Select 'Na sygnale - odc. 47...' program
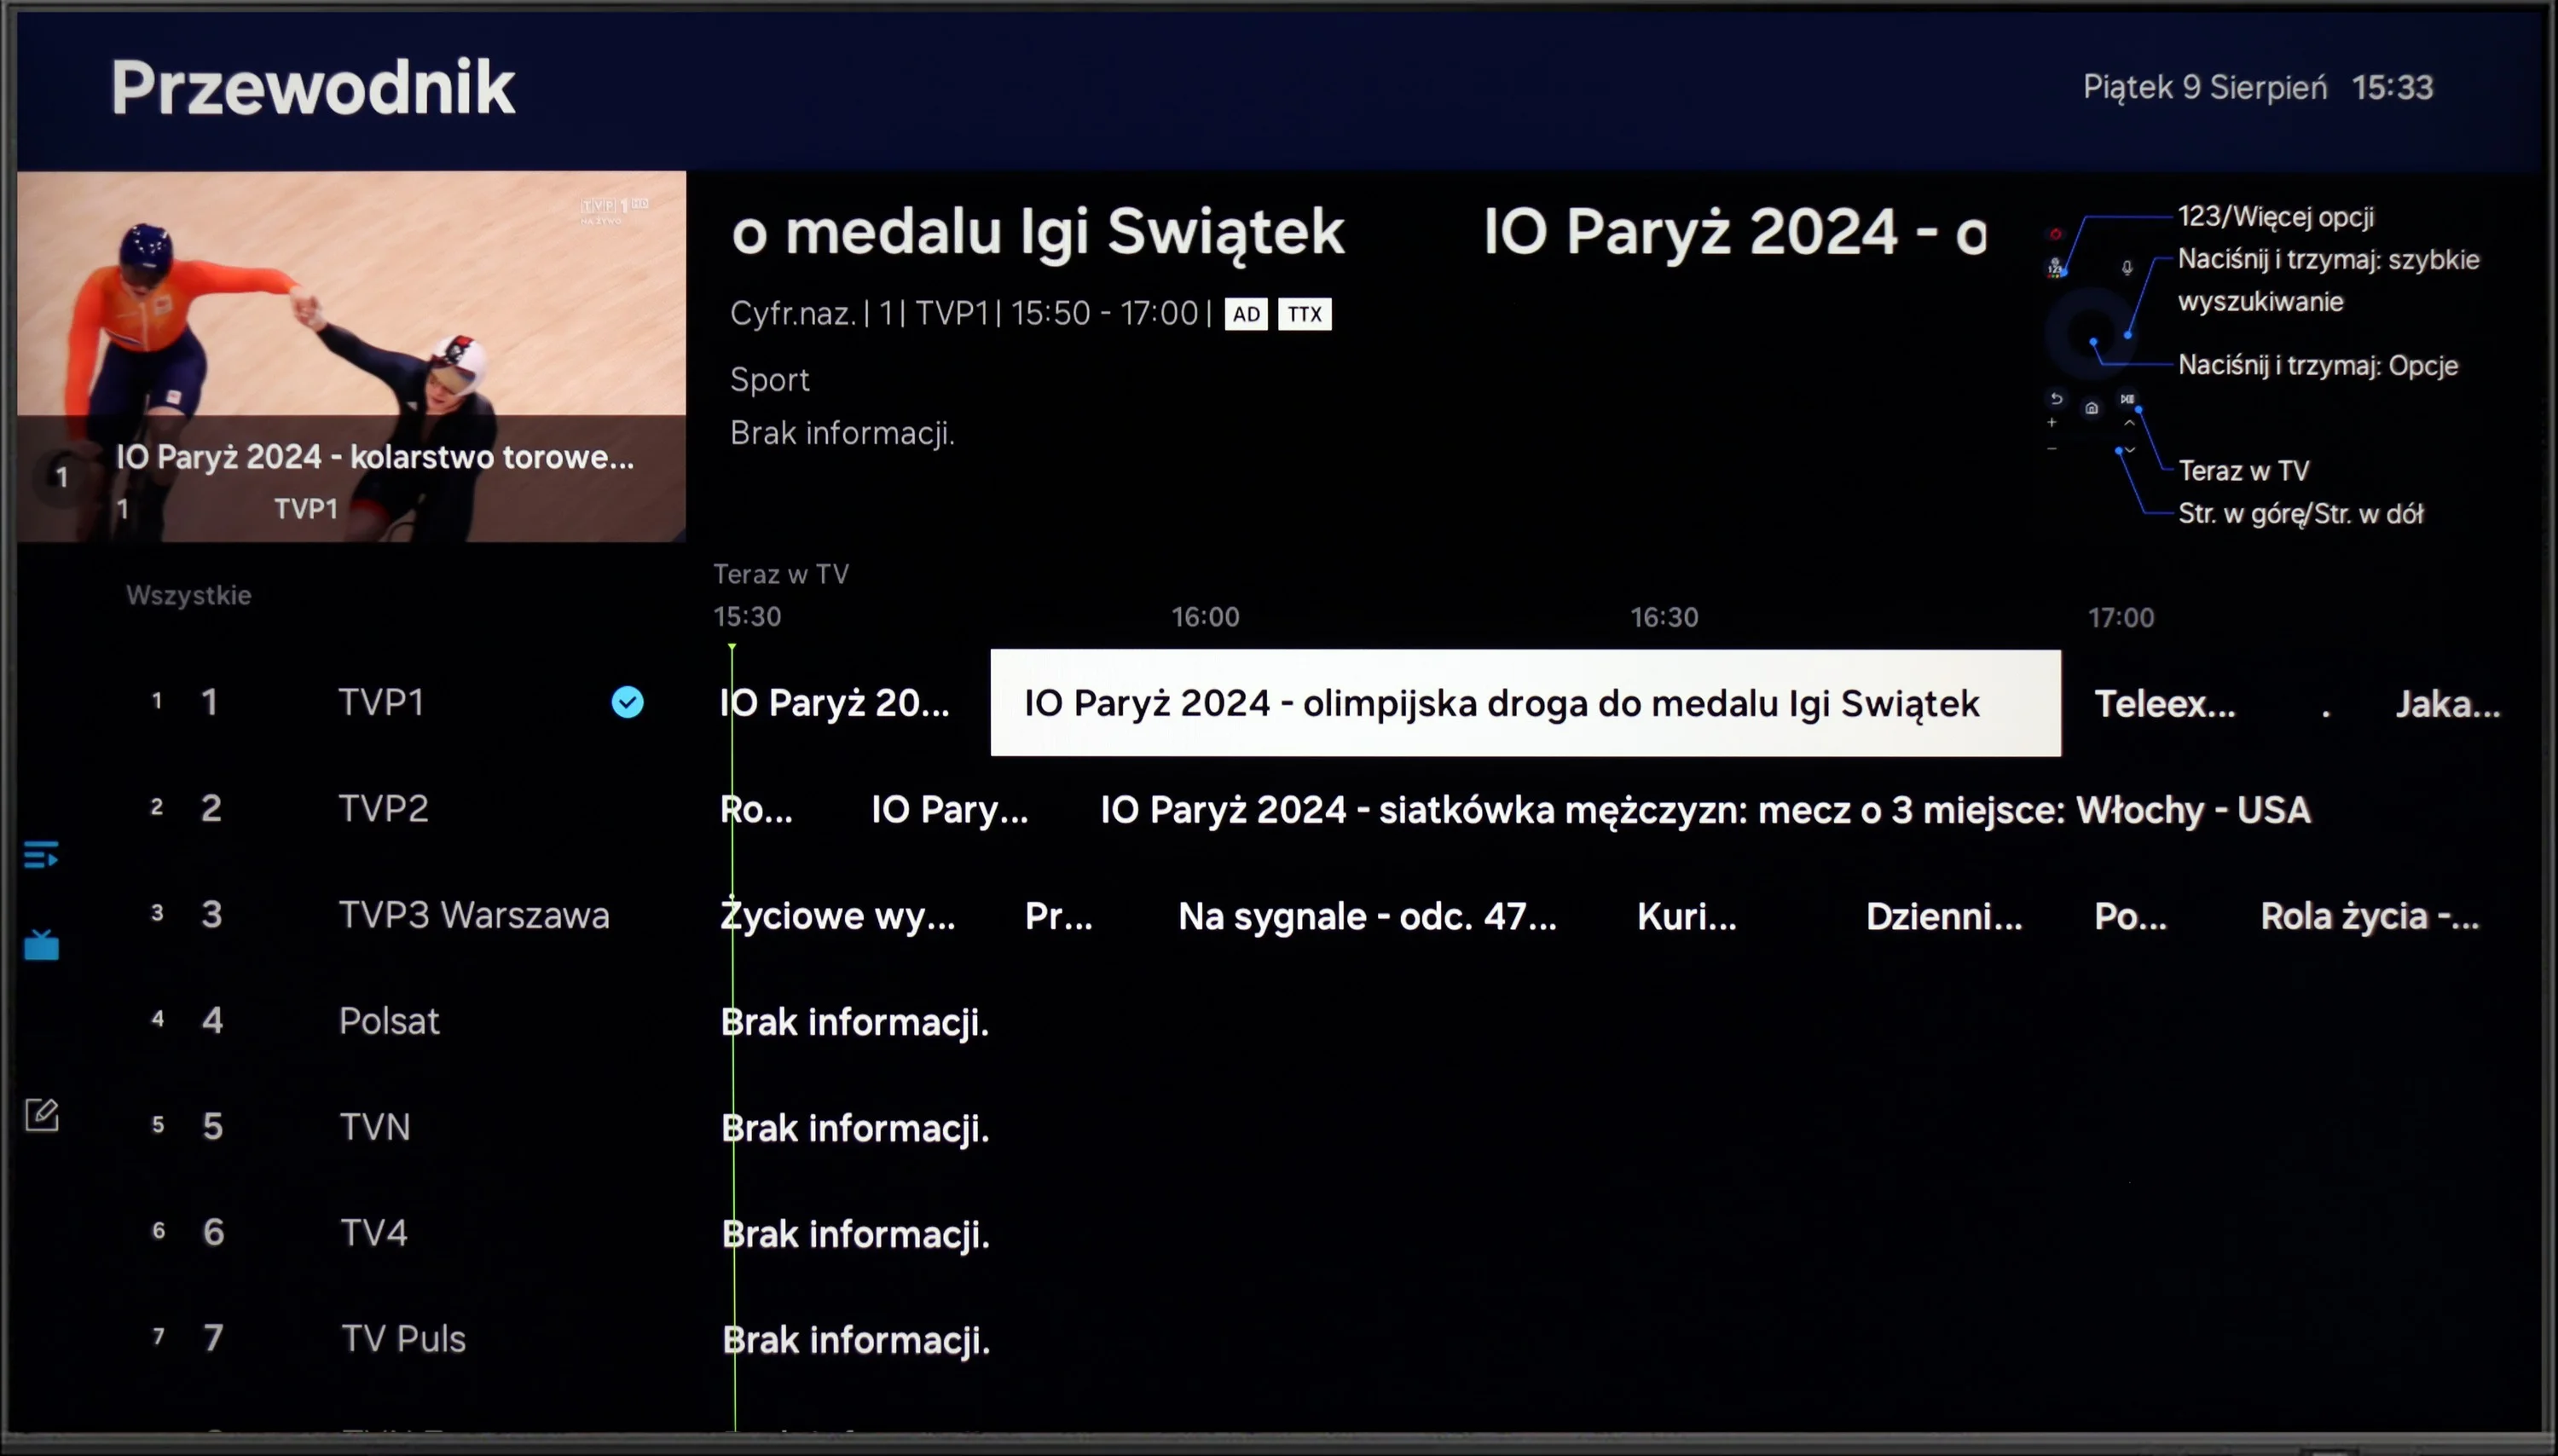2558x1456 pixels. pos(1367,916)
